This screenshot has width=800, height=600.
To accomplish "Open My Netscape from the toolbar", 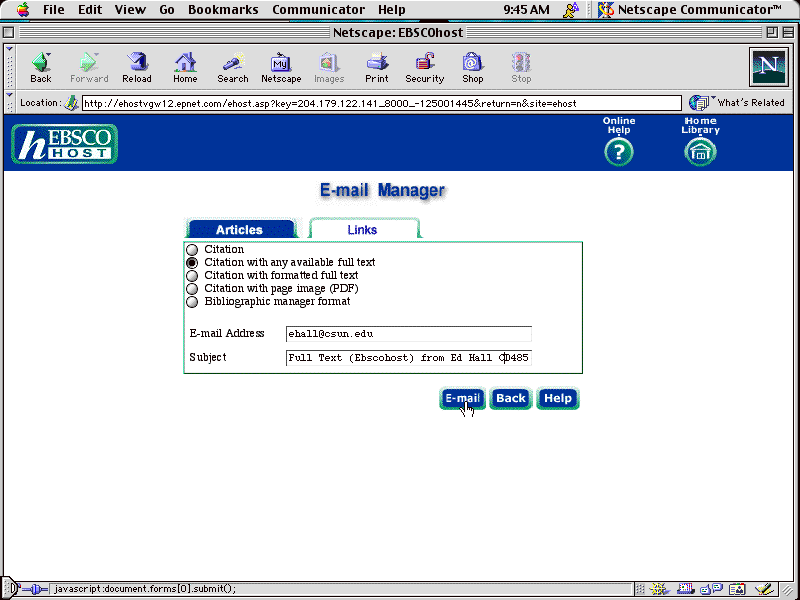I will 281,68.
